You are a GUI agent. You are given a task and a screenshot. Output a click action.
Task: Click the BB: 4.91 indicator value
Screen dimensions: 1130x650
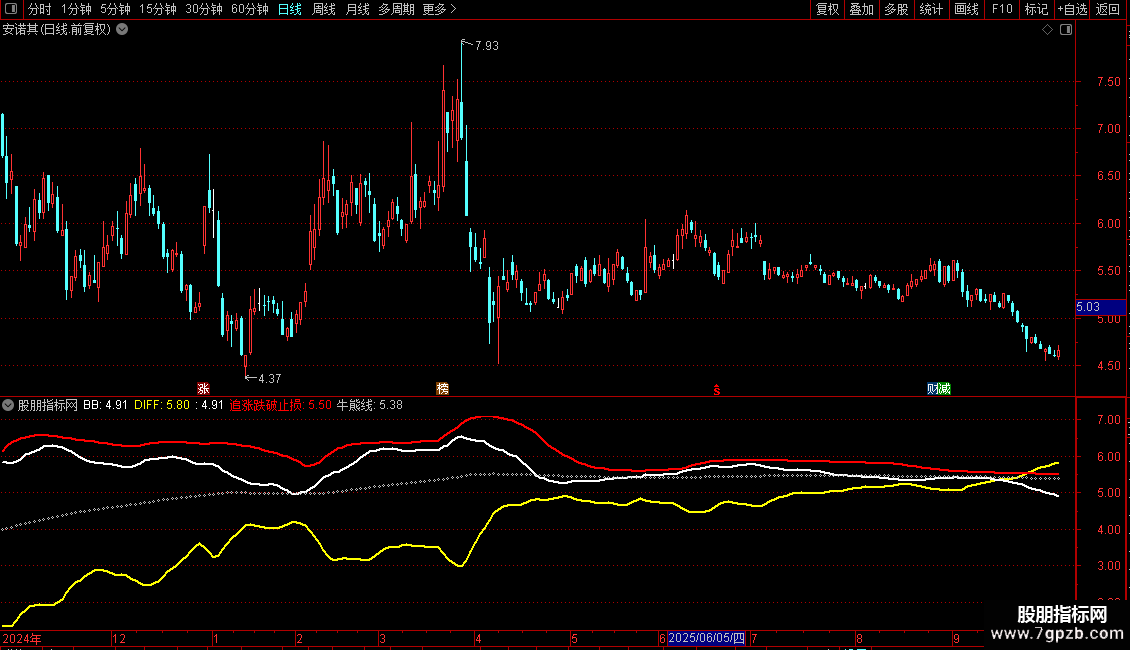pos(105,405)
